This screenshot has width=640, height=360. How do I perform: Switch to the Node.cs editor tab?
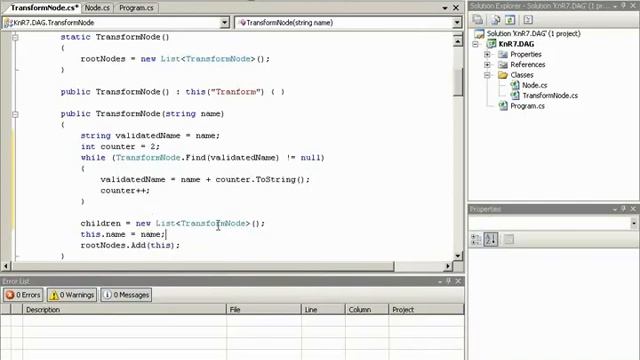97,8
